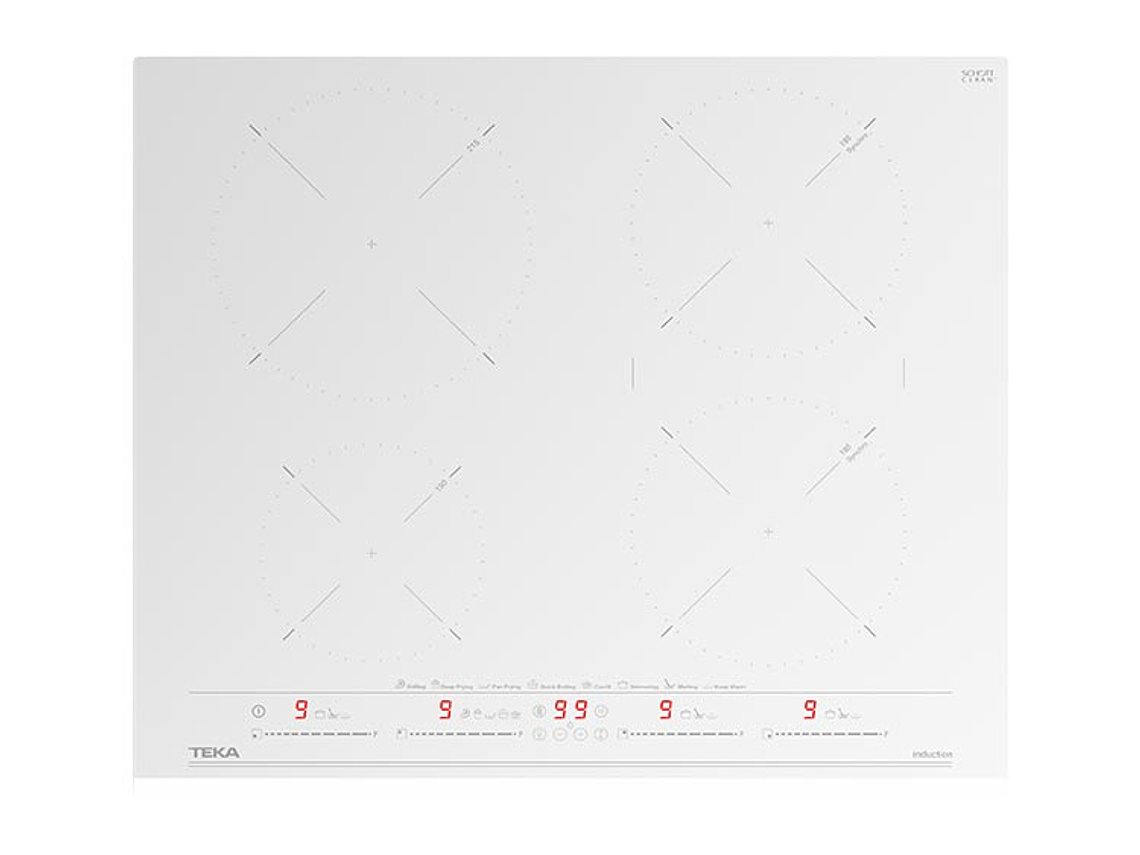Click the TEKA brand logo

point(214,753)
